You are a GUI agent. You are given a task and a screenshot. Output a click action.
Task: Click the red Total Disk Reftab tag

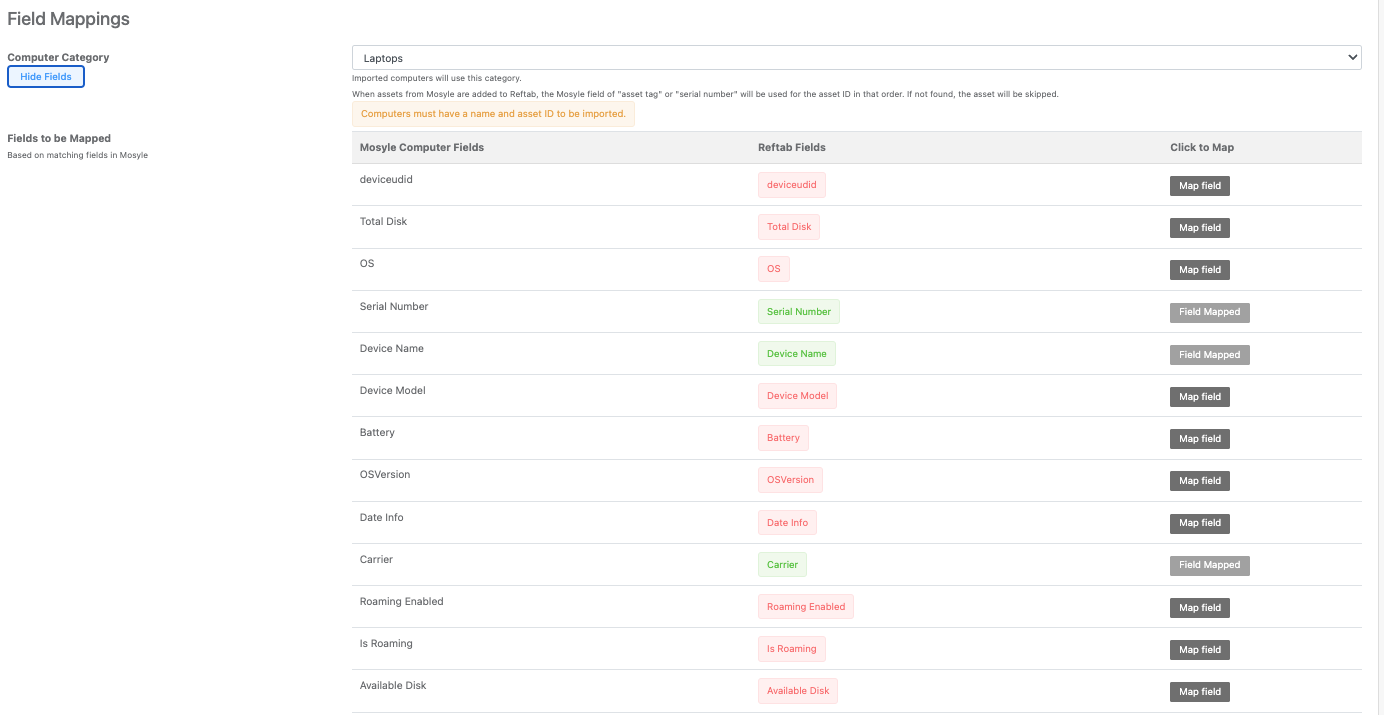789,227
